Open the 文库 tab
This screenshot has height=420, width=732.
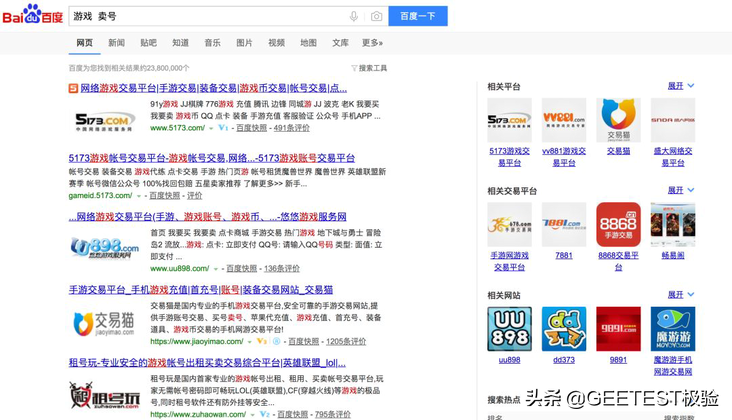pyautogui.click(x=340, y=43)
